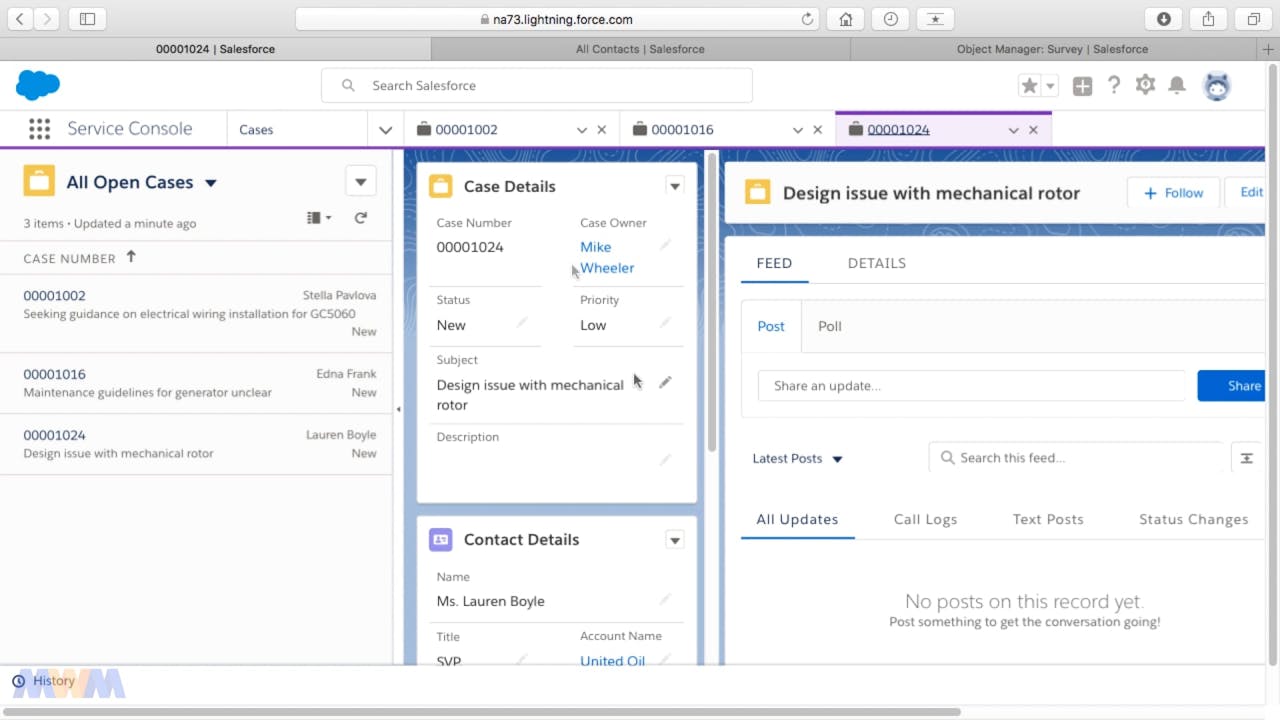Screen dimensions: 1280x720
Task: Refresh the All Open Cases list
Action: click(x=361, y=217)
